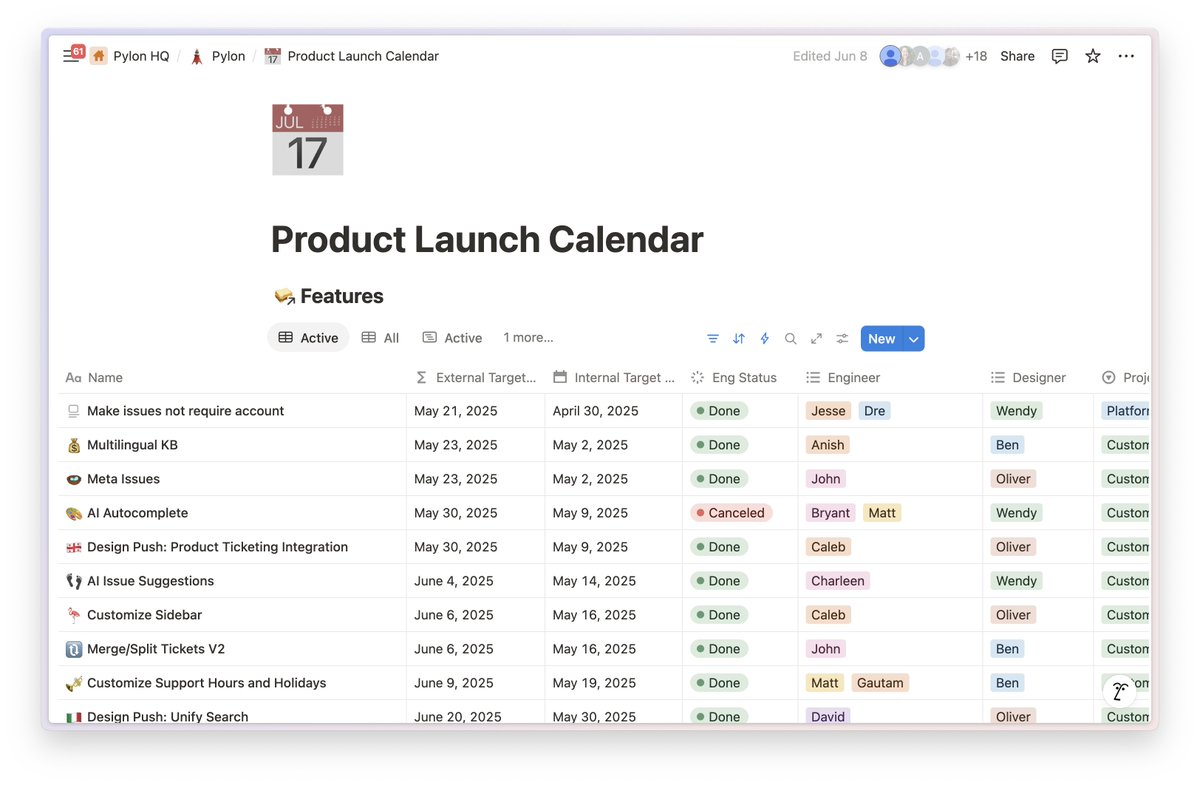Click the Bryant engineer tag
Image resolution: width=1200 pixels, height=785 pixels.
click(x=830, y=513)
